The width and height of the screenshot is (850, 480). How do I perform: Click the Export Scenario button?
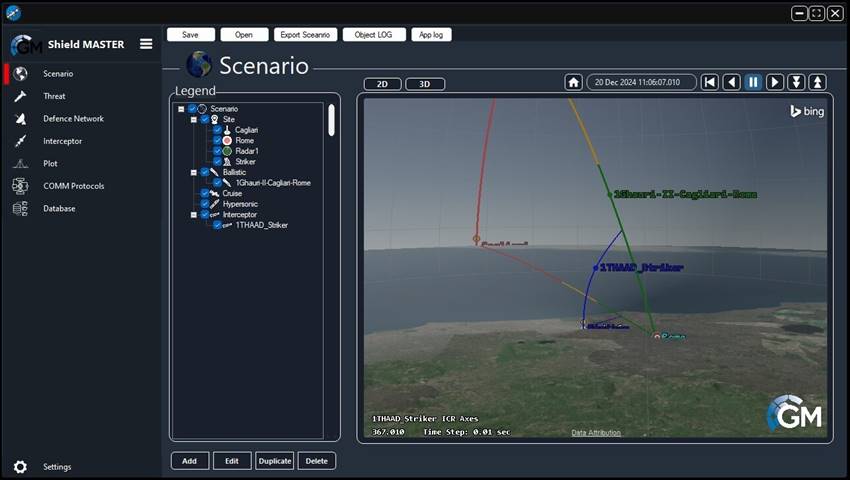pyautogui.click(x=304, y=34)
